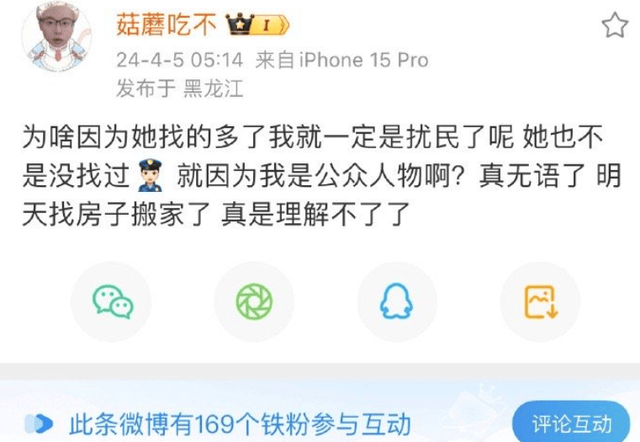640x442 pixels.
Task: Open the 铁粉 interaction banner text
Action: (240, 424)
